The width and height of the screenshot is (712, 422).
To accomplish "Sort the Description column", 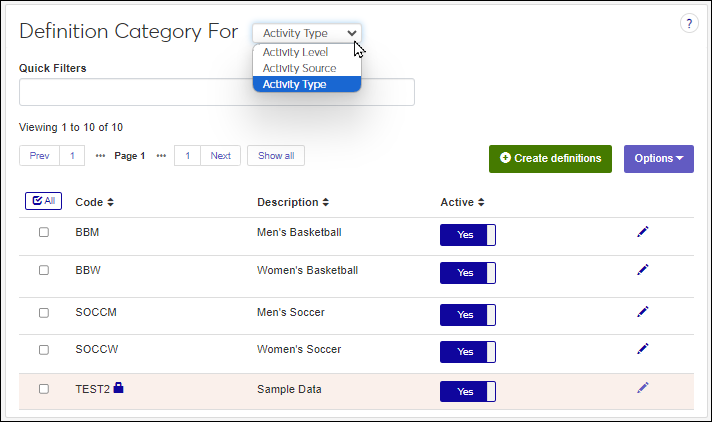I will click(x=324, y=202).
